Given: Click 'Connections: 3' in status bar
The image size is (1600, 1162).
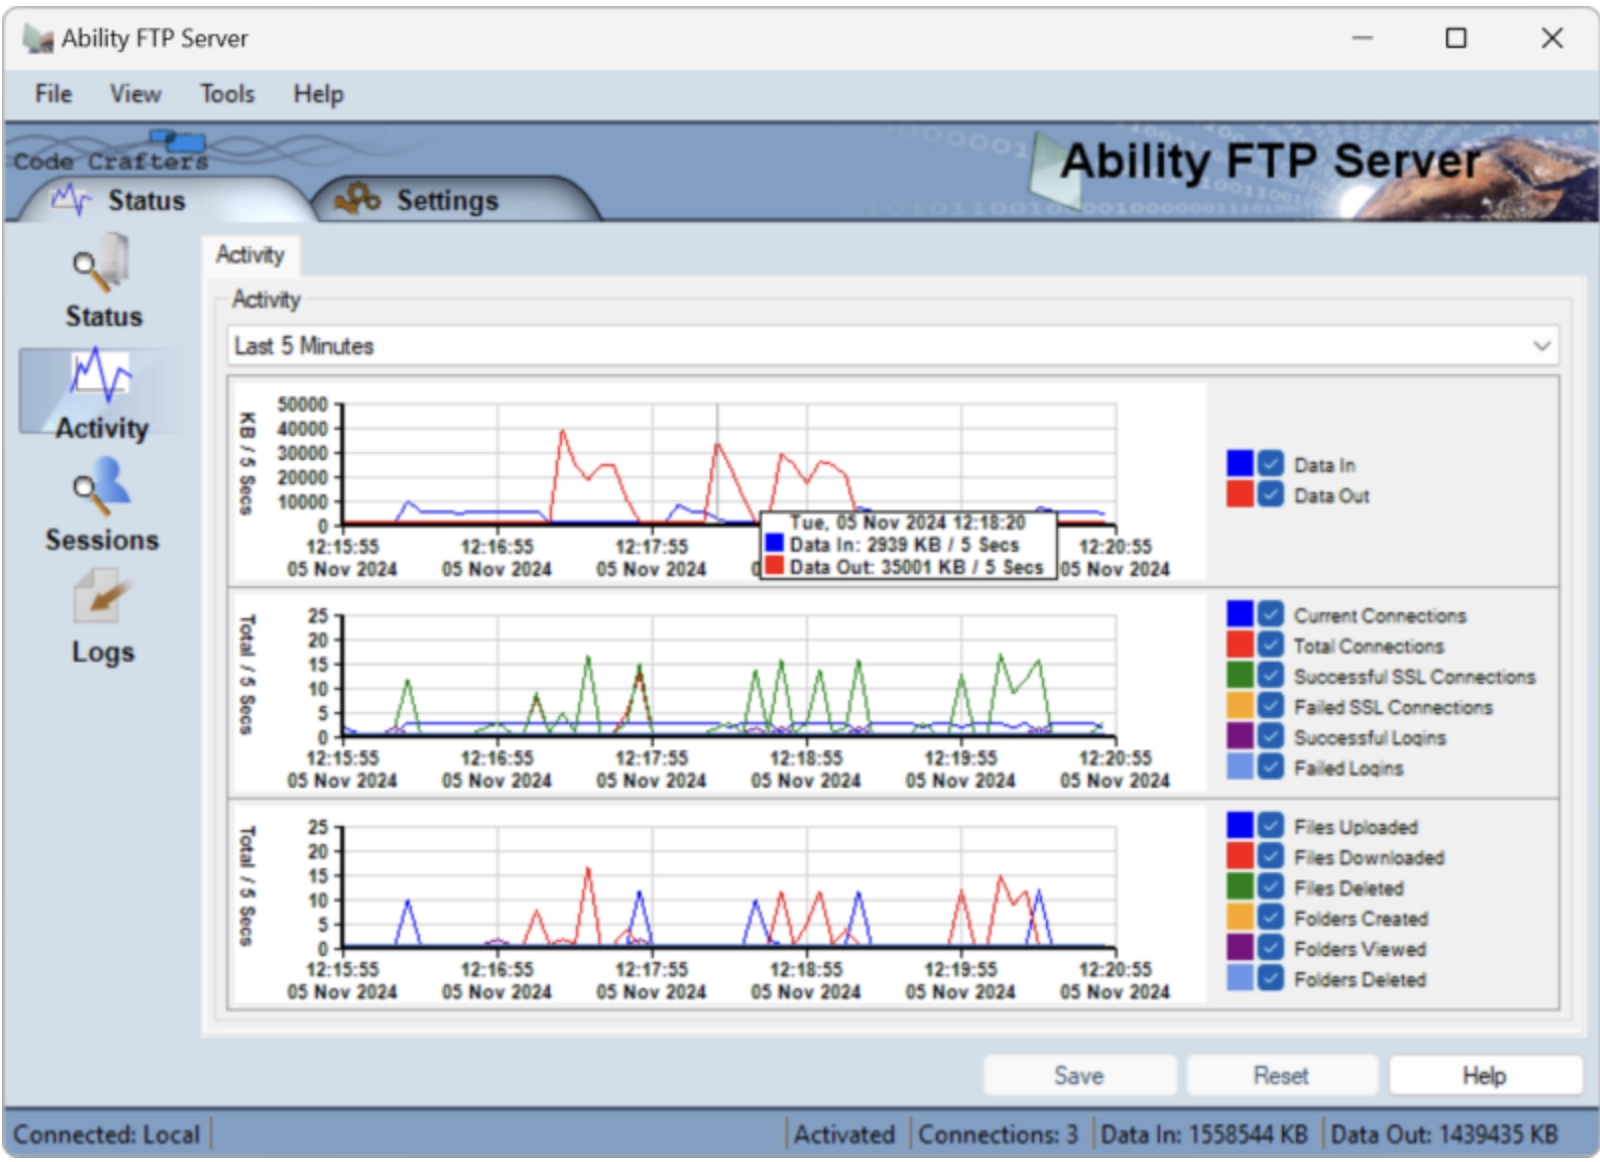Looking at the screenshot, I should (x=998, y=1135).
